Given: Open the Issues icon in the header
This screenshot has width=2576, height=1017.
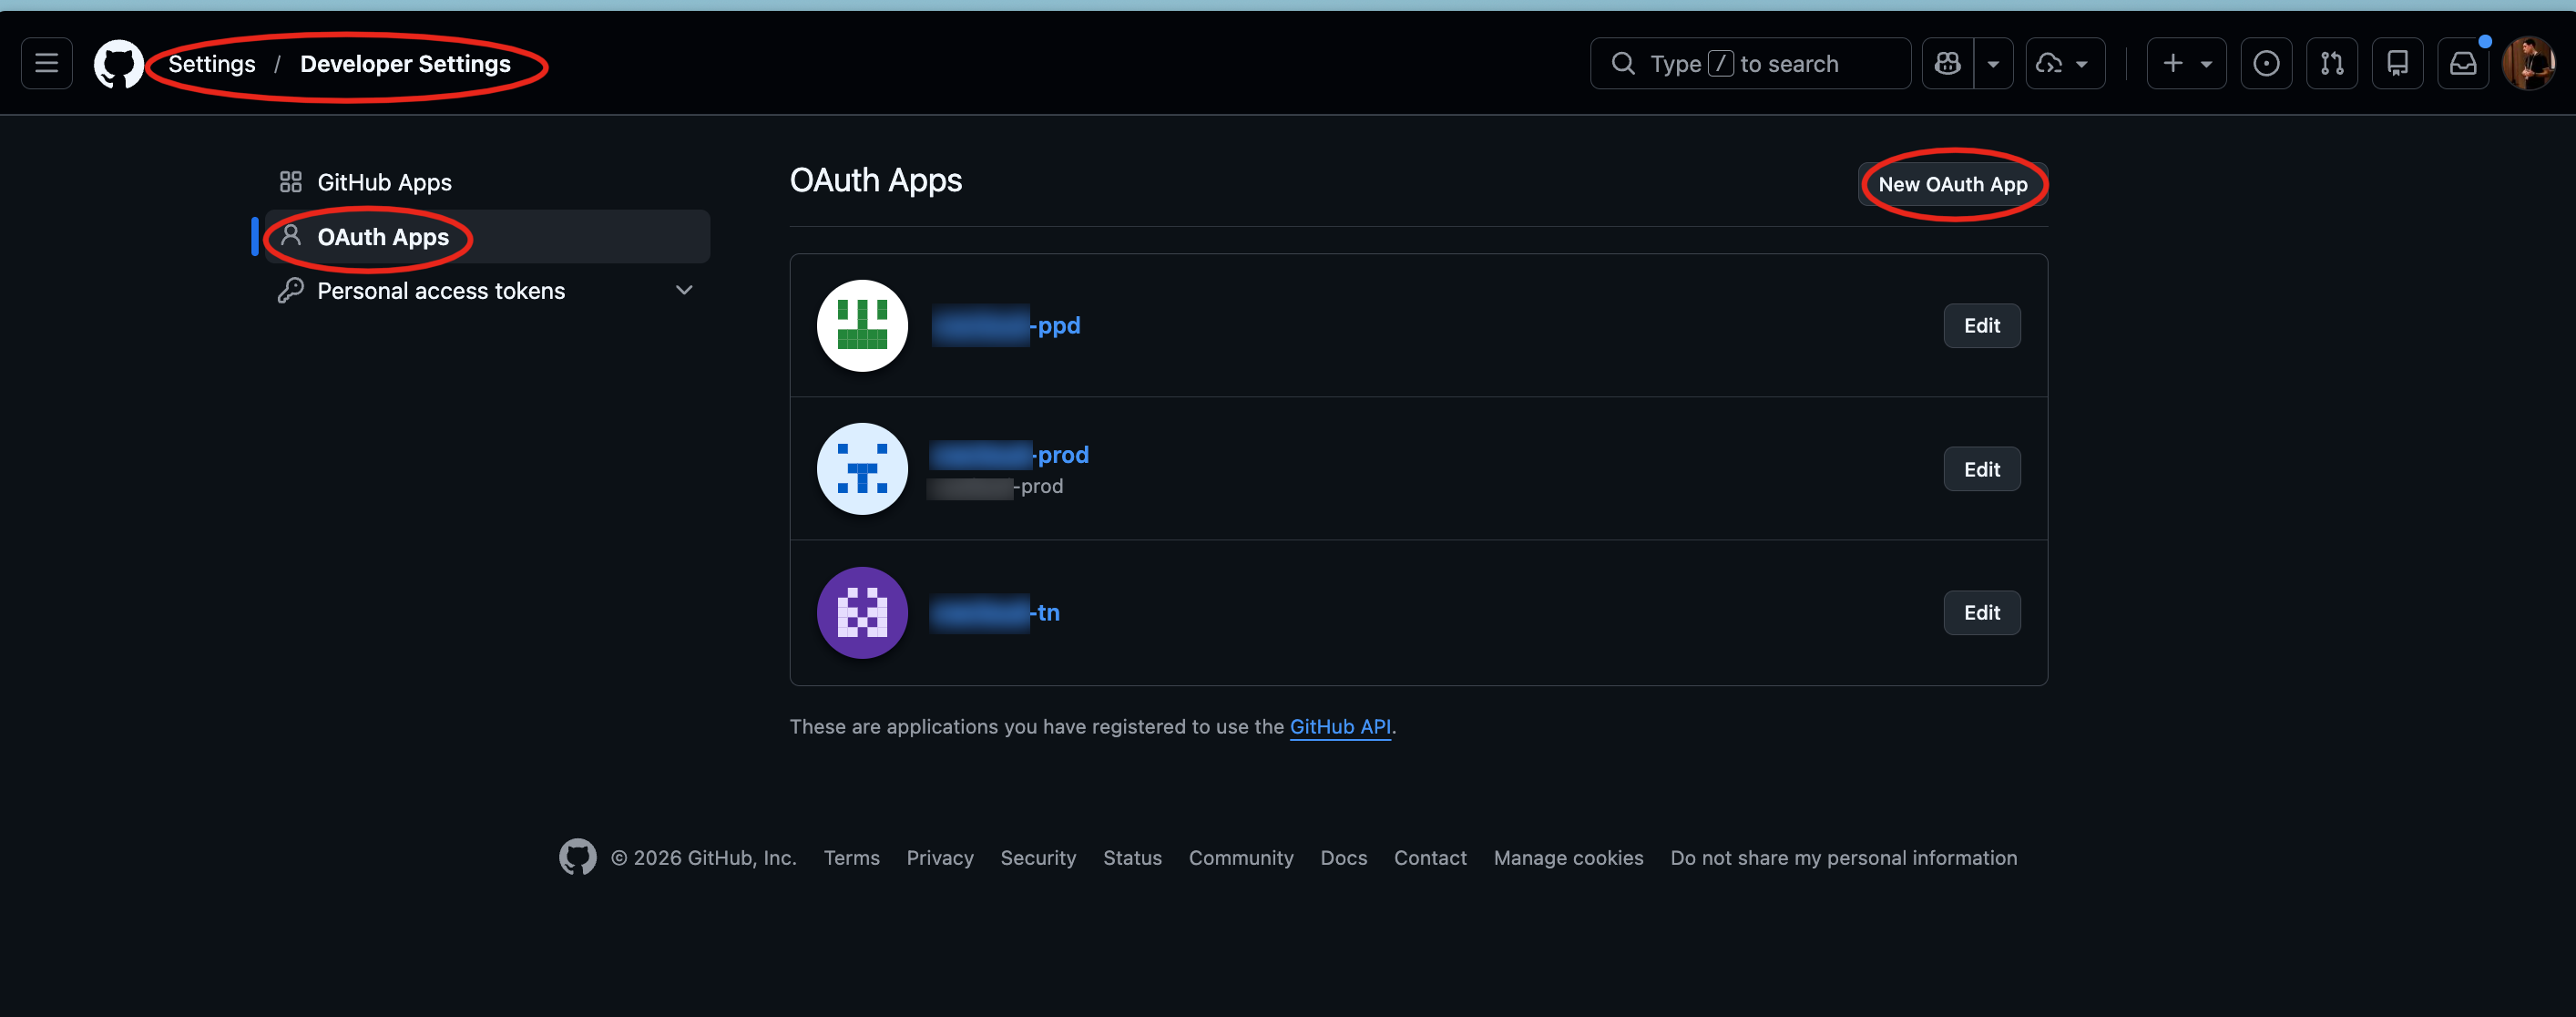Looking at the screenshot, I should tap(2266, 64).
